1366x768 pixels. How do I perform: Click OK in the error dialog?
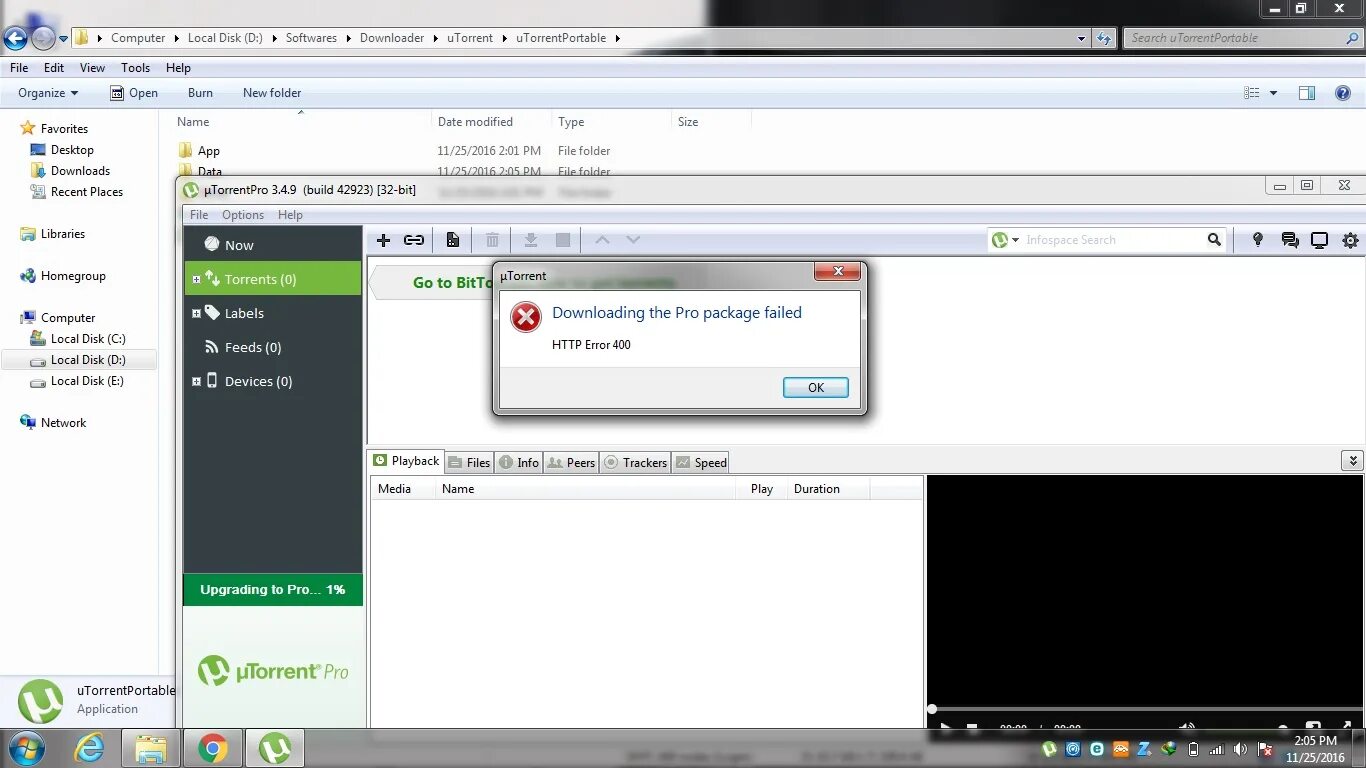coord(816,388)
